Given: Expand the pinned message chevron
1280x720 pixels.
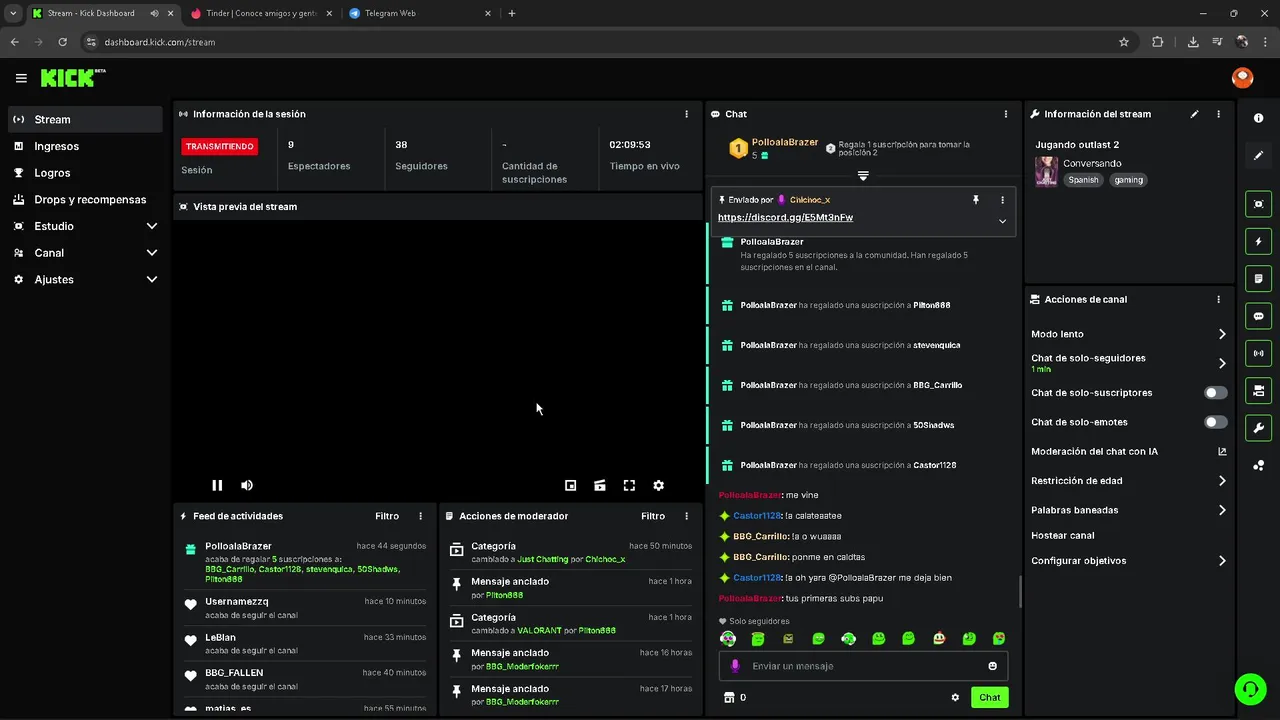Looking at the screenshot, I should 1002,221.
